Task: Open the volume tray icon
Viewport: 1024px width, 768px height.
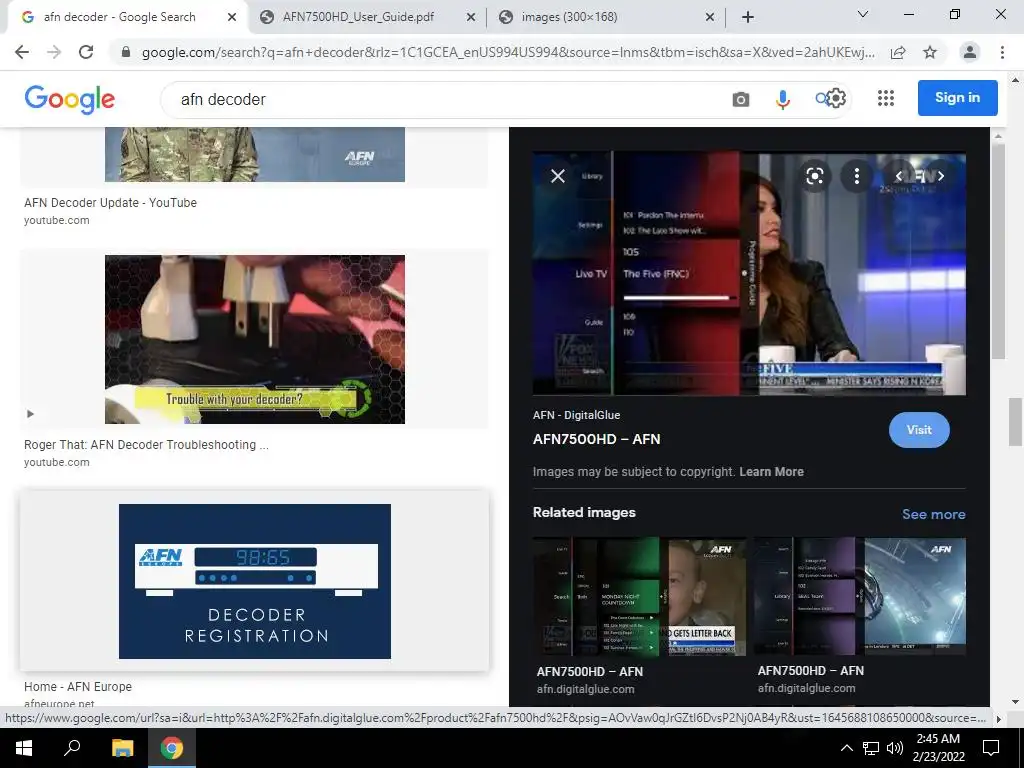Action: (x=895, y=748)
